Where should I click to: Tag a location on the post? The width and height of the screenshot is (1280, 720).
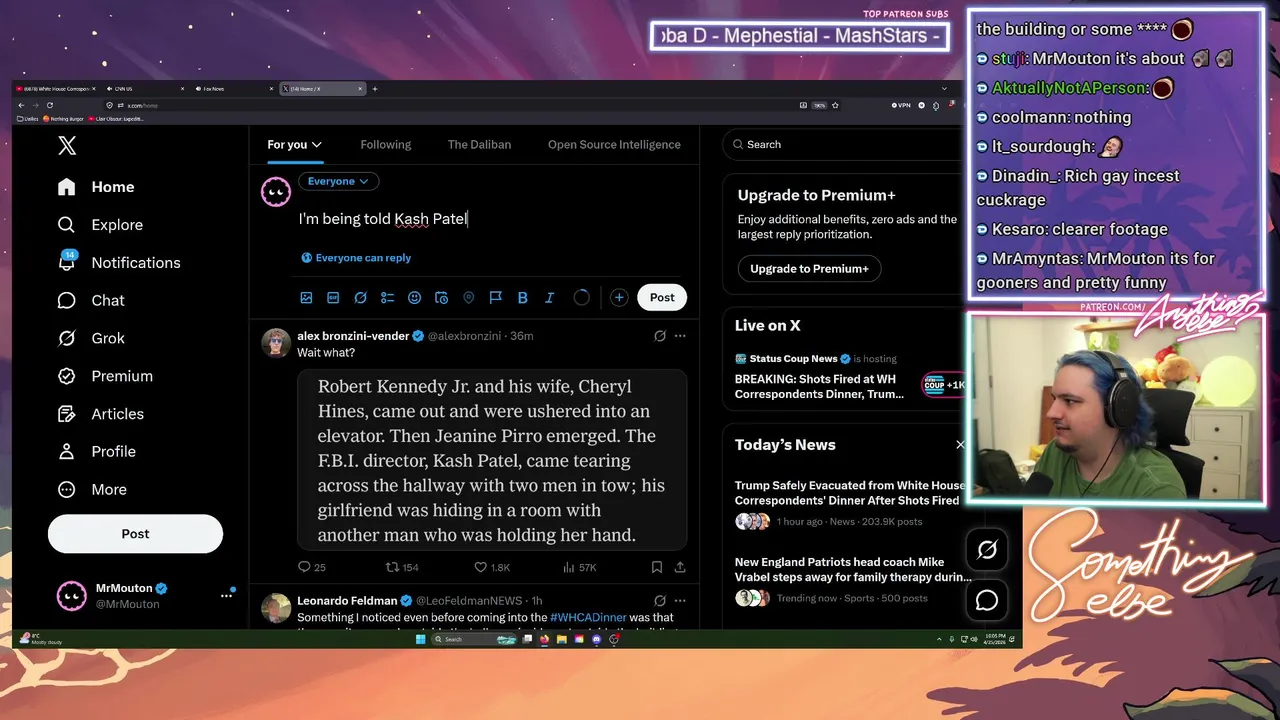468,298
